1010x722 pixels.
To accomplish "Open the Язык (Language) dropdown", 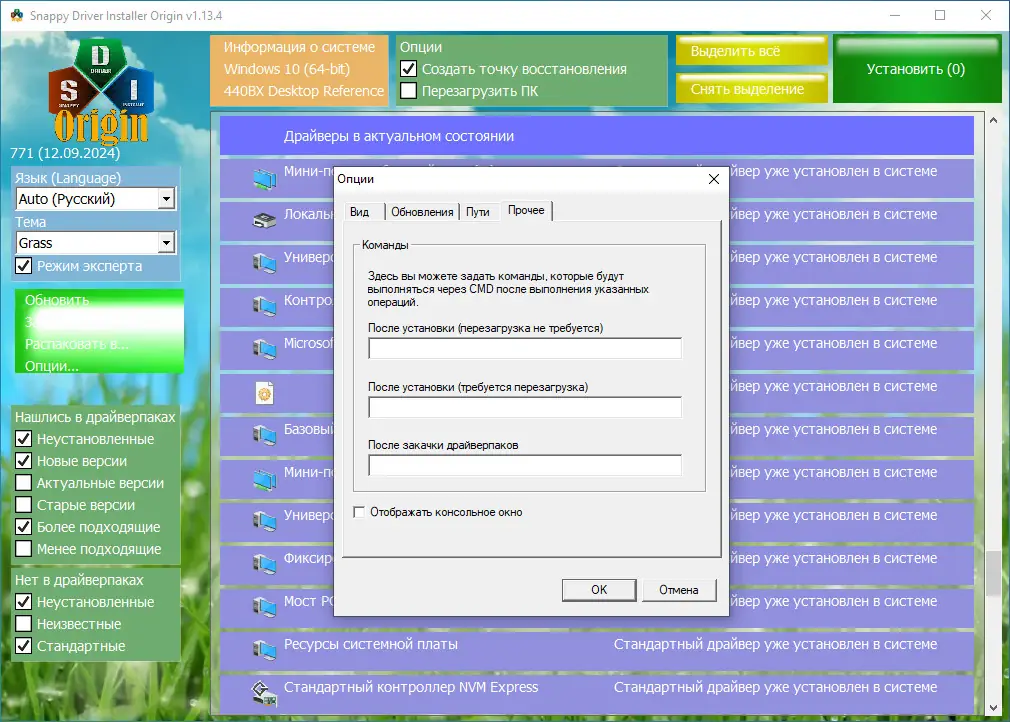I will coord(95,199).
